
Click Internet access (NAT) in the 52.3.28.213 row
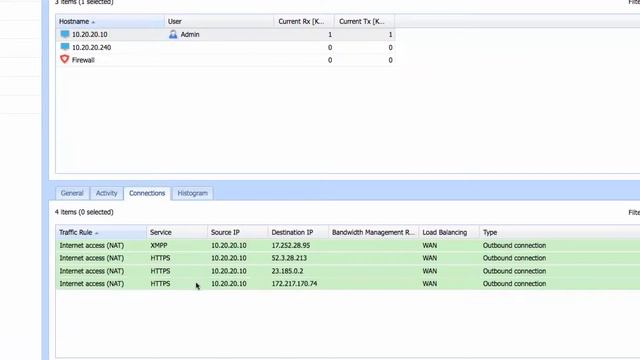click(x=92, y=258)
